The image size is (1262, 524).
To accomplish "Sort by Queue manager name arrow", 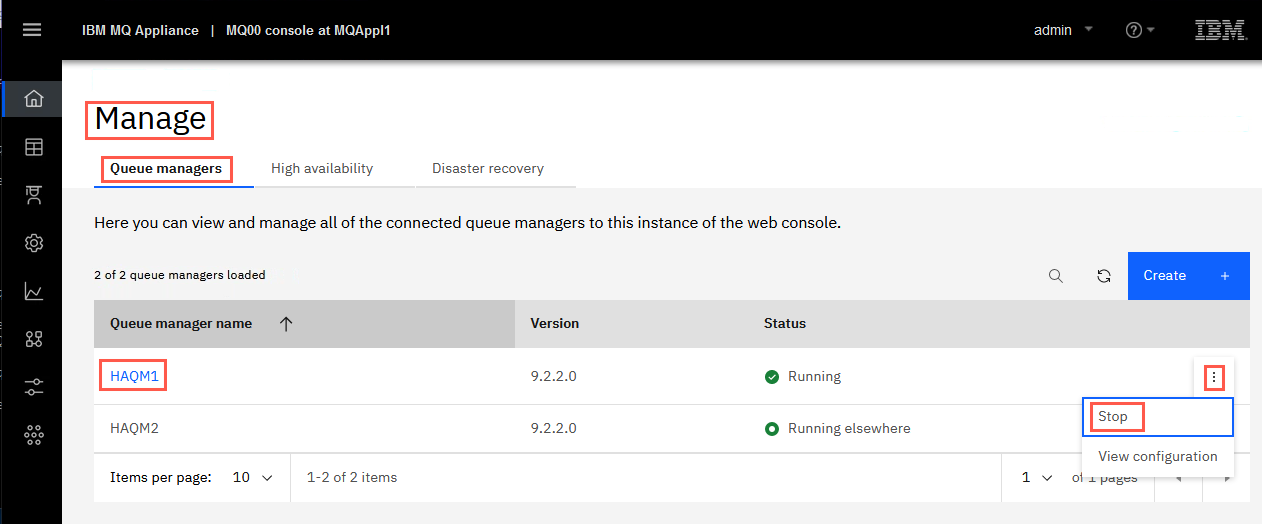I will [286, 323].
